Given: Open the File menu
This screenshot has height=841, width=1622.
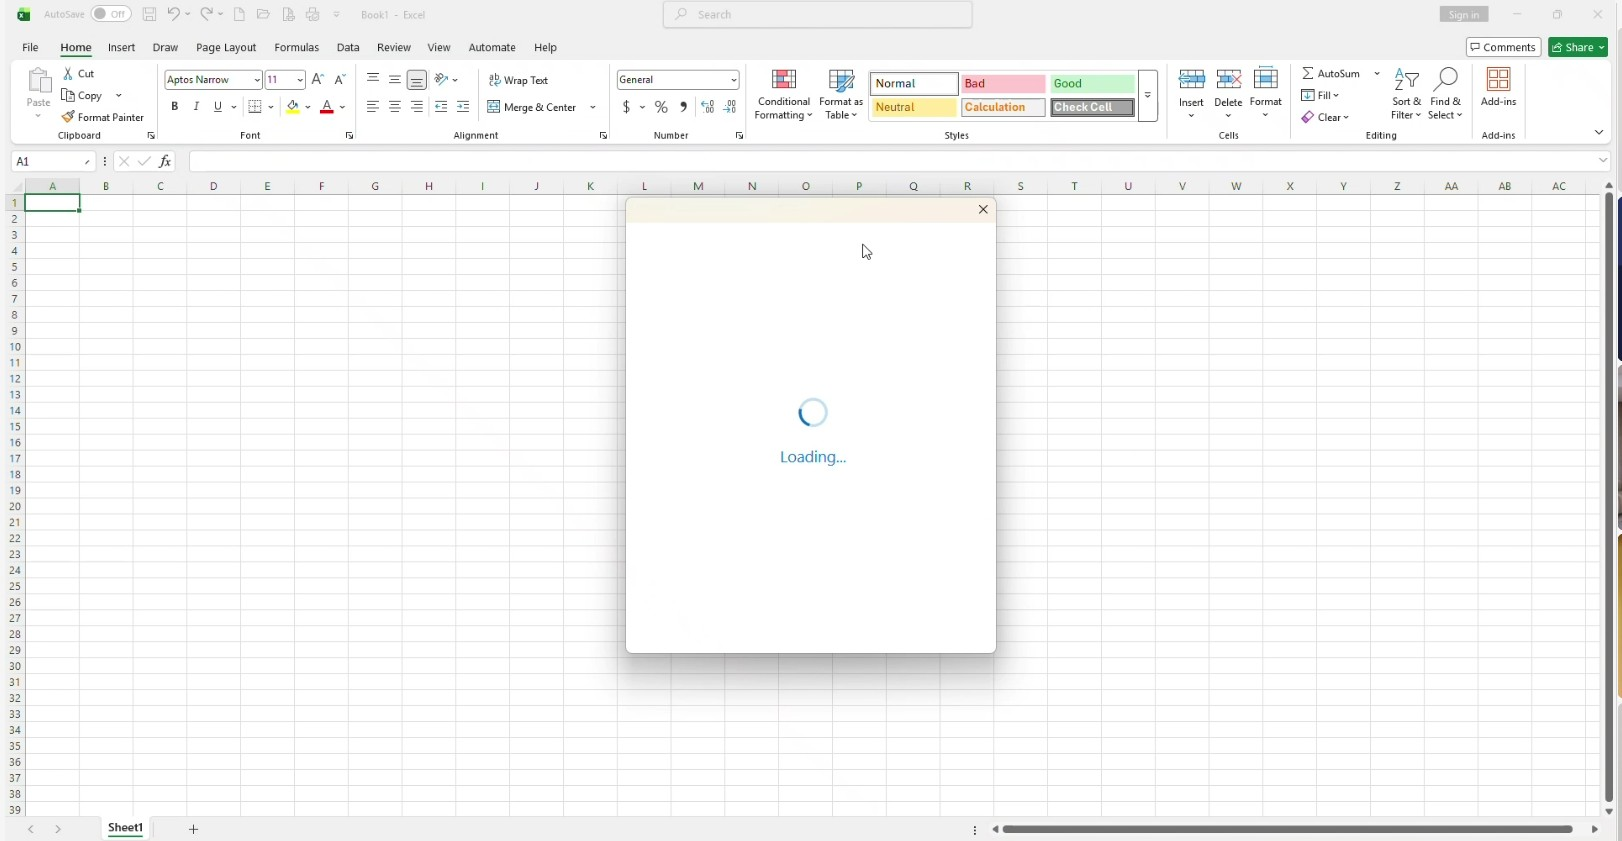Looking at the screenshot, I should click(30, 47).
